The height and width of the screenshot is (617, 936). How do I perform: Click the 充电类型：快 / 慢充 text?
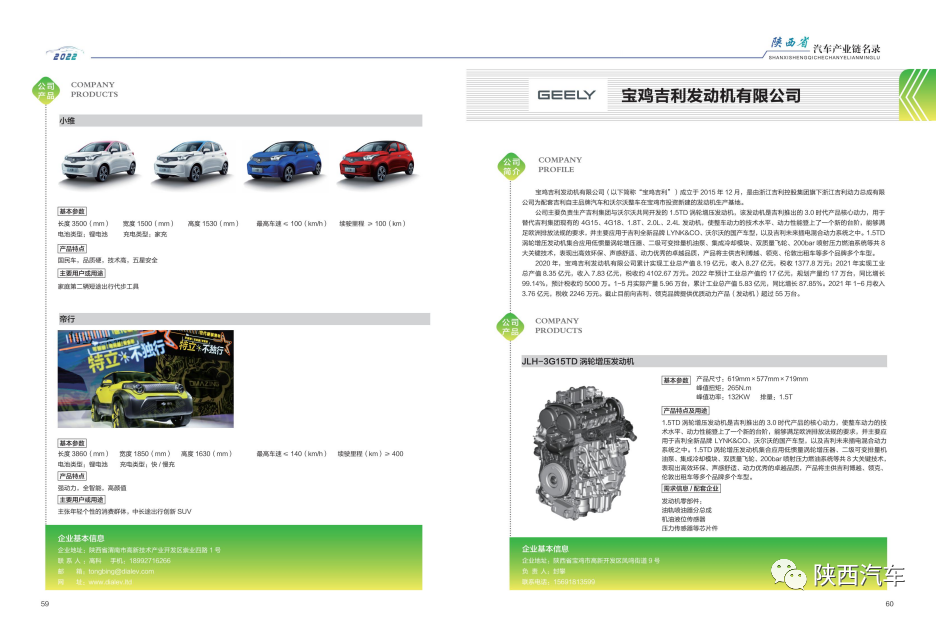[x=147, y=464]
